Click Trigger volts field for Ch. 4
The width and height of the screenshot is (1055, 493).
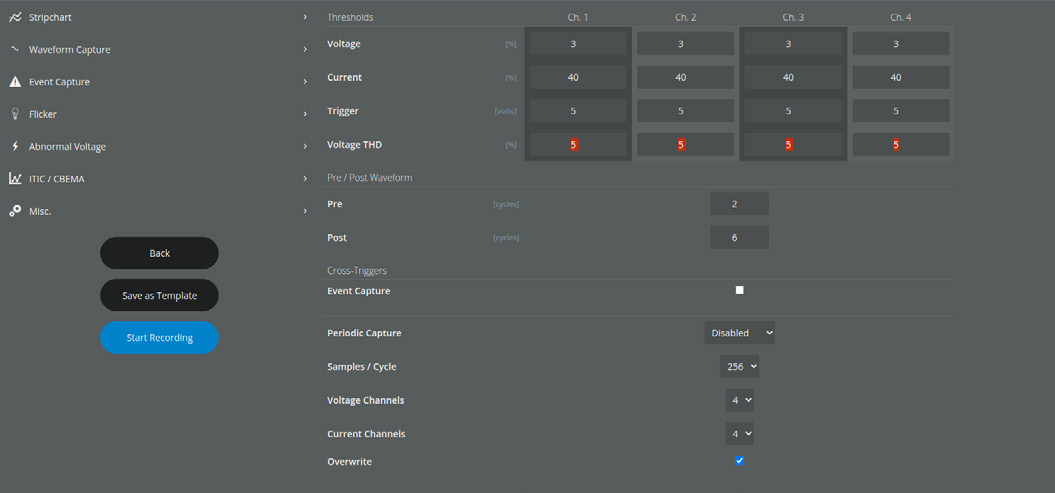pyautogui.click(x=901, y=111)
